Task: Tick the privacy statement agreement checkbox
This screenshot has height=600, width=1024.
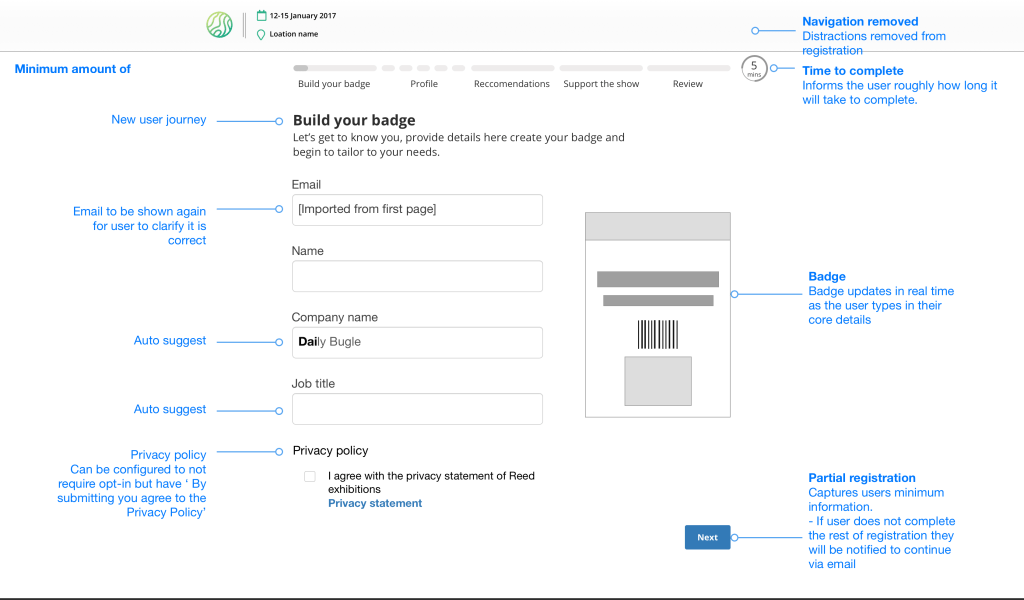Action: (x=310, y=477)
